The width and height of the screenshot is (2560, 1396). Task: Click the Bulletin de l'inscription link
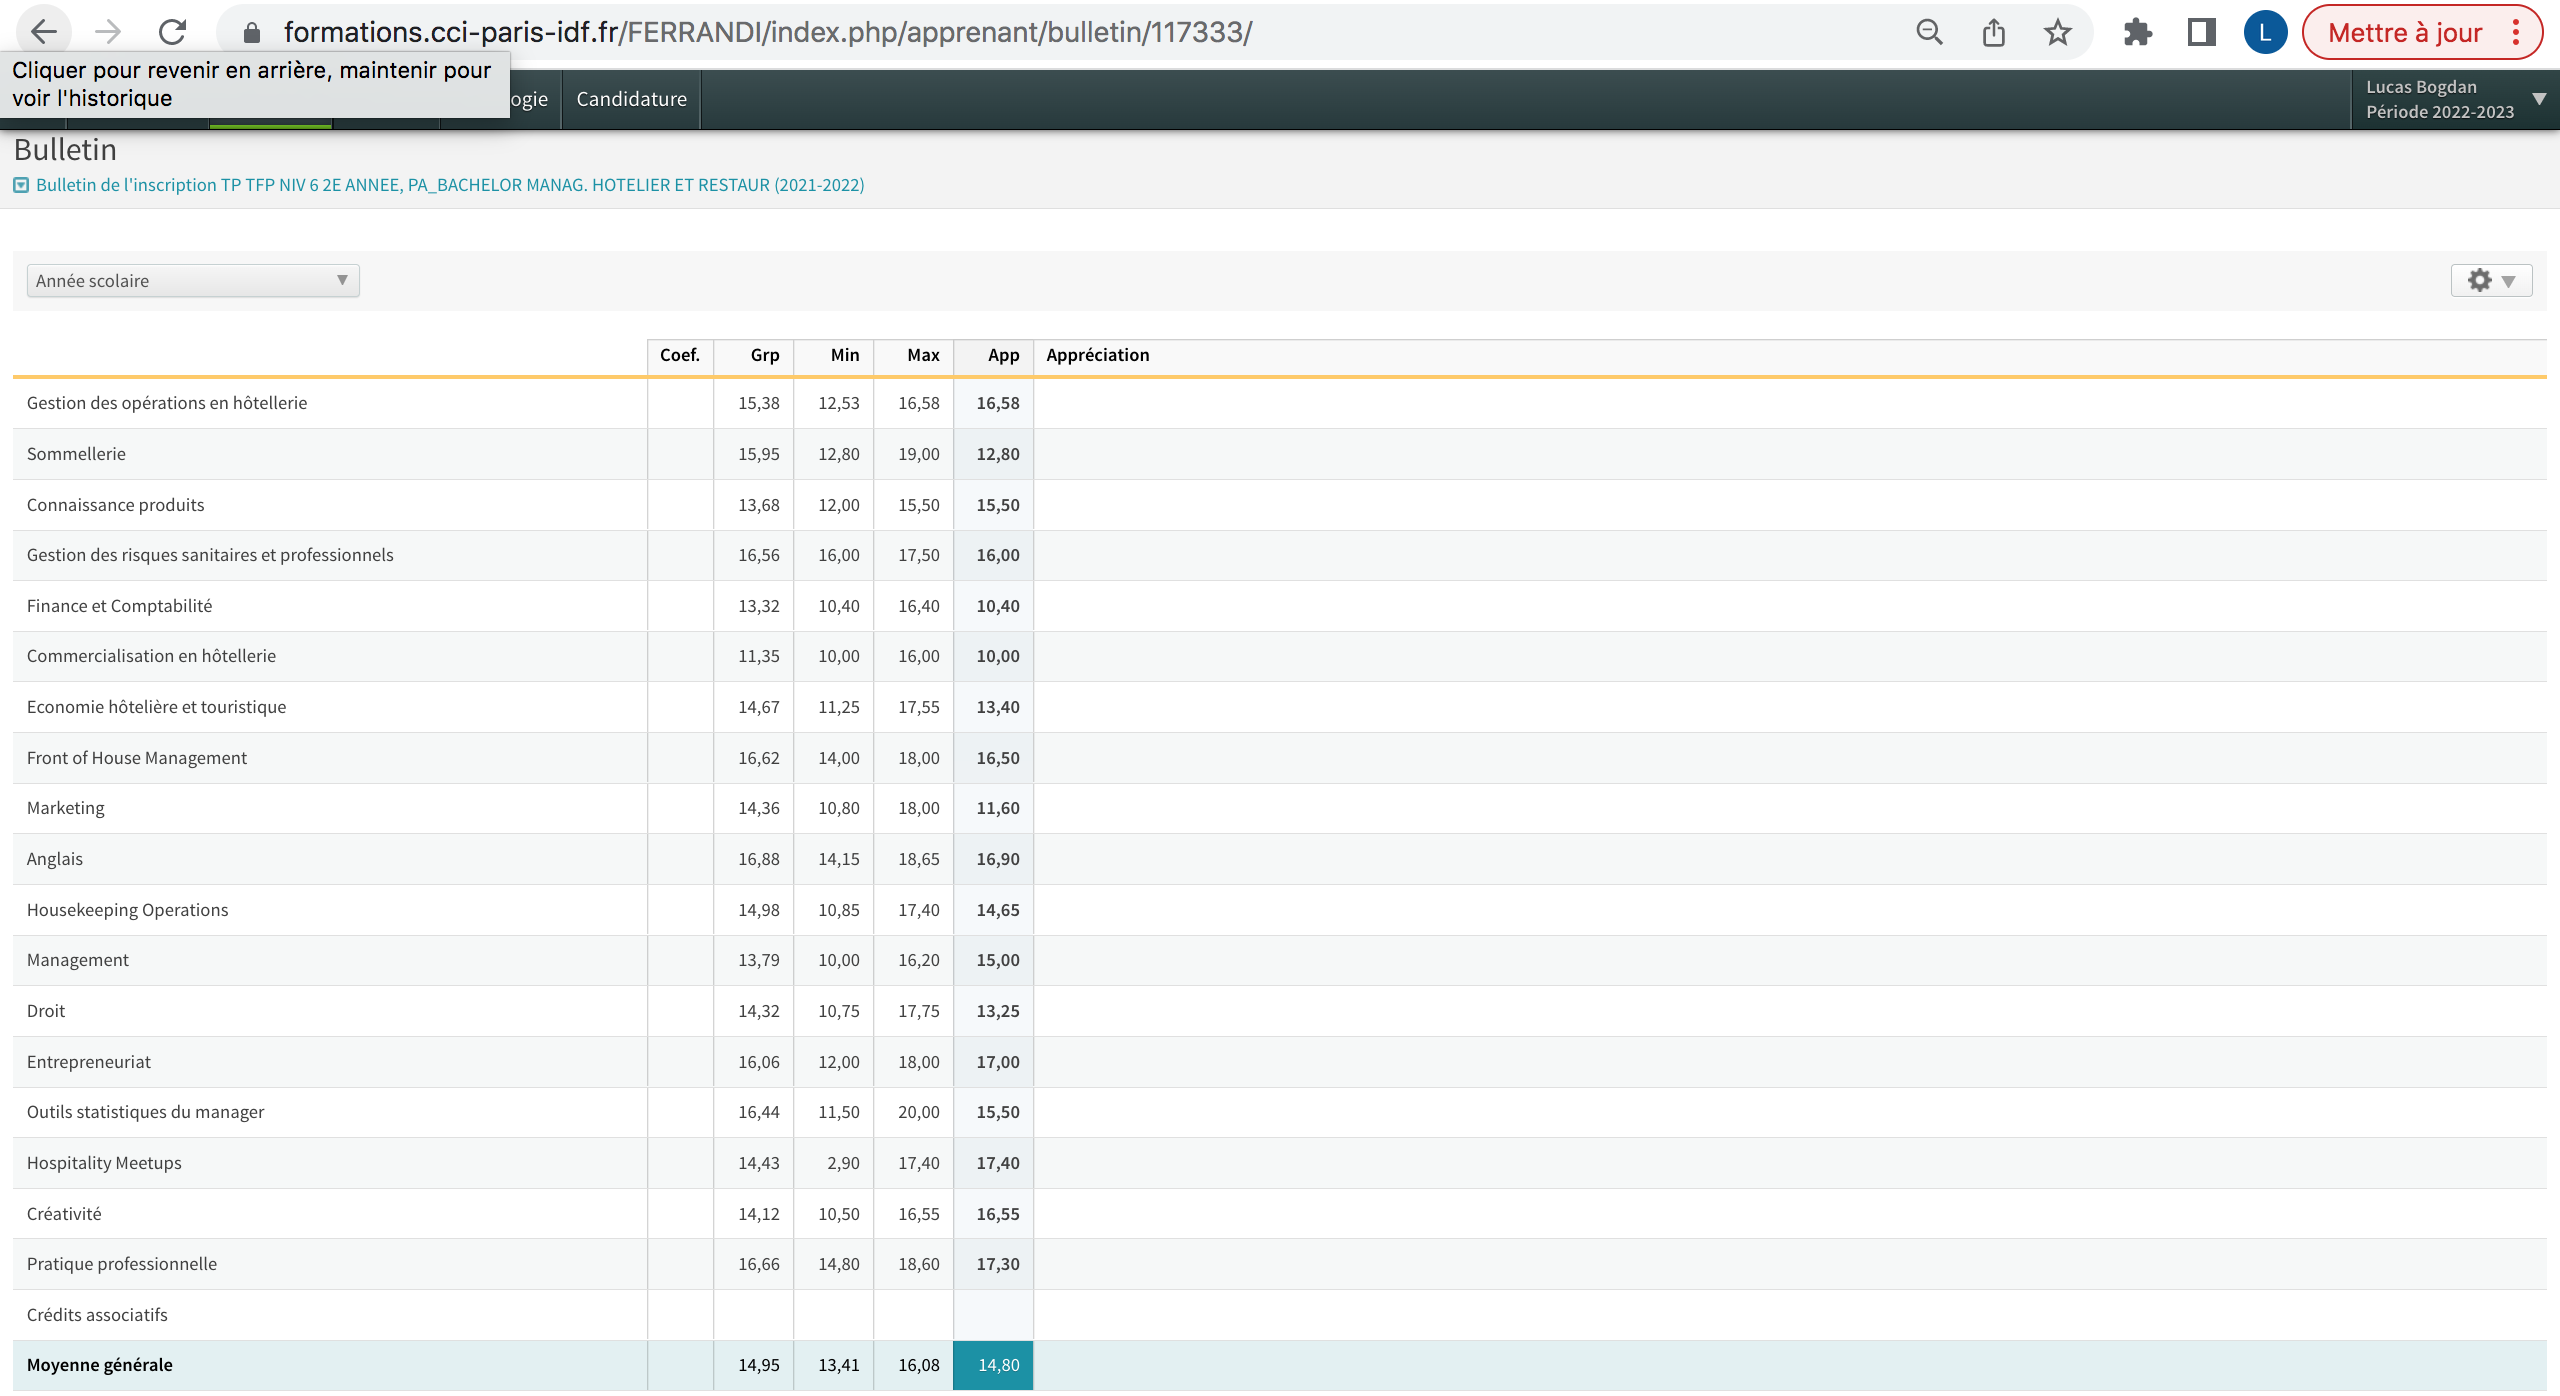[x=450, y=185]
